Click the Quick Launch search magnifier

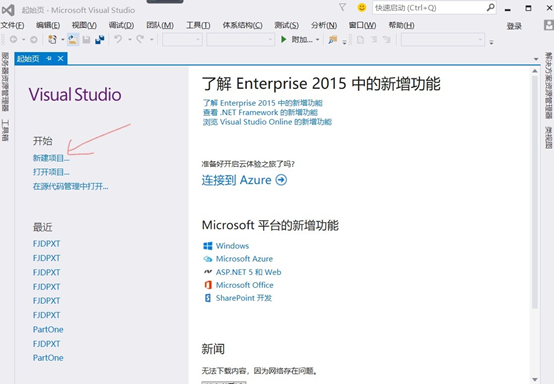490,7
